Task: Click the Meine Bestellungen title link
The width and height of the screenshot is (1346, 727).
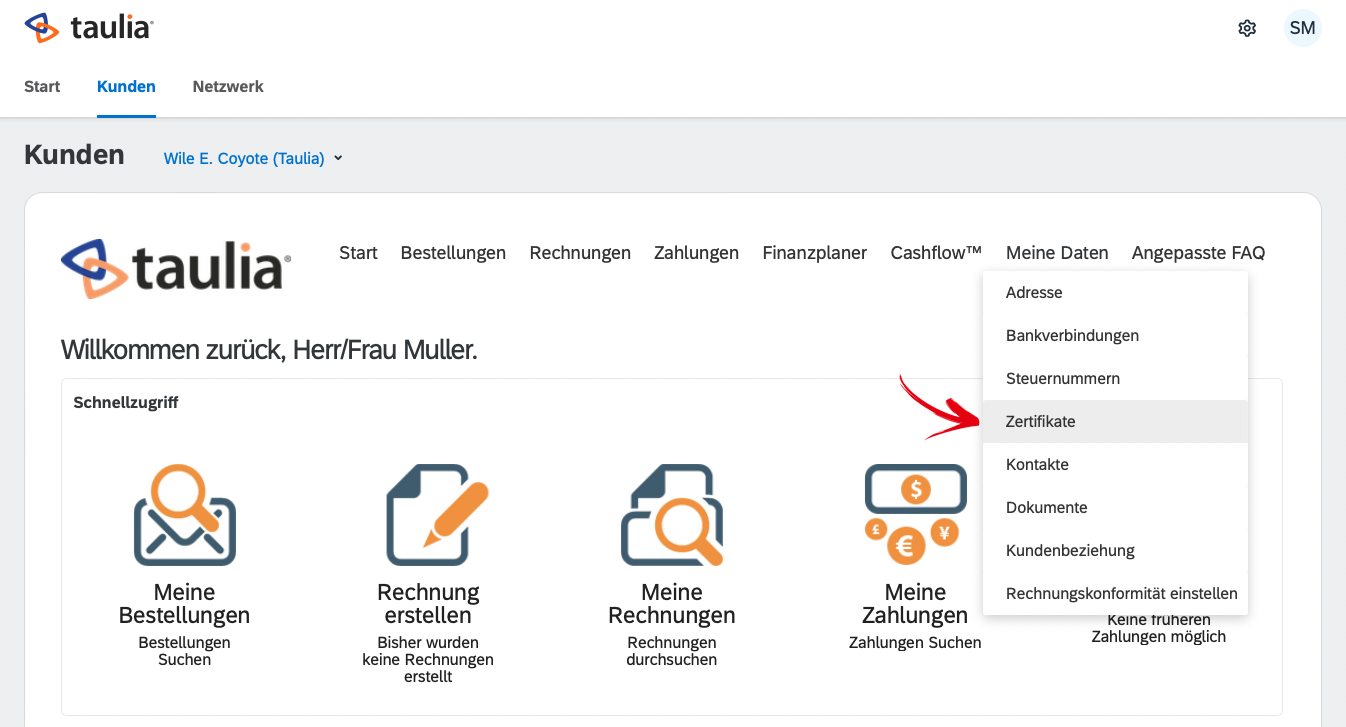Action: coord(185,604)
